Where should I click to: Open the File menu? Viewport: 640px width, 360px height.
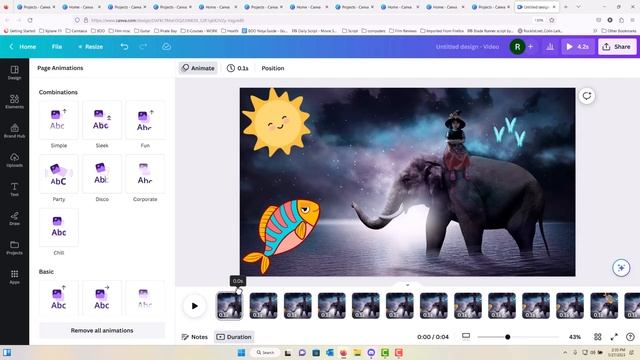[x=57, y=47]
